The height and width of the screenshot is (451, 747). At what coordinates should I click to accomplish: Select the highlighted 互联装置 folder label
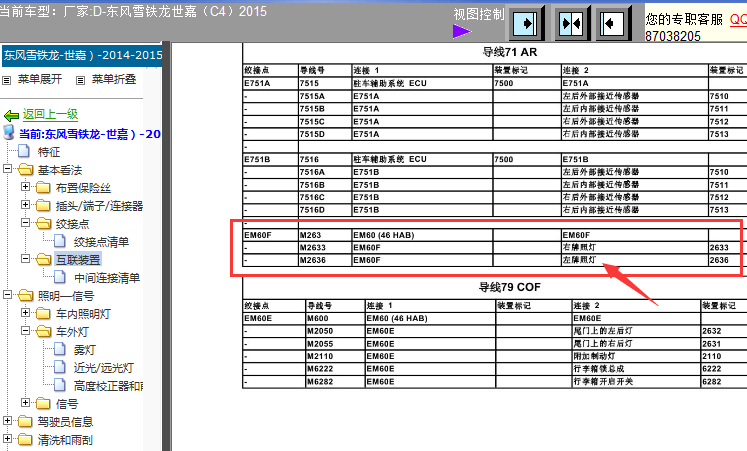tap(78, 260)
